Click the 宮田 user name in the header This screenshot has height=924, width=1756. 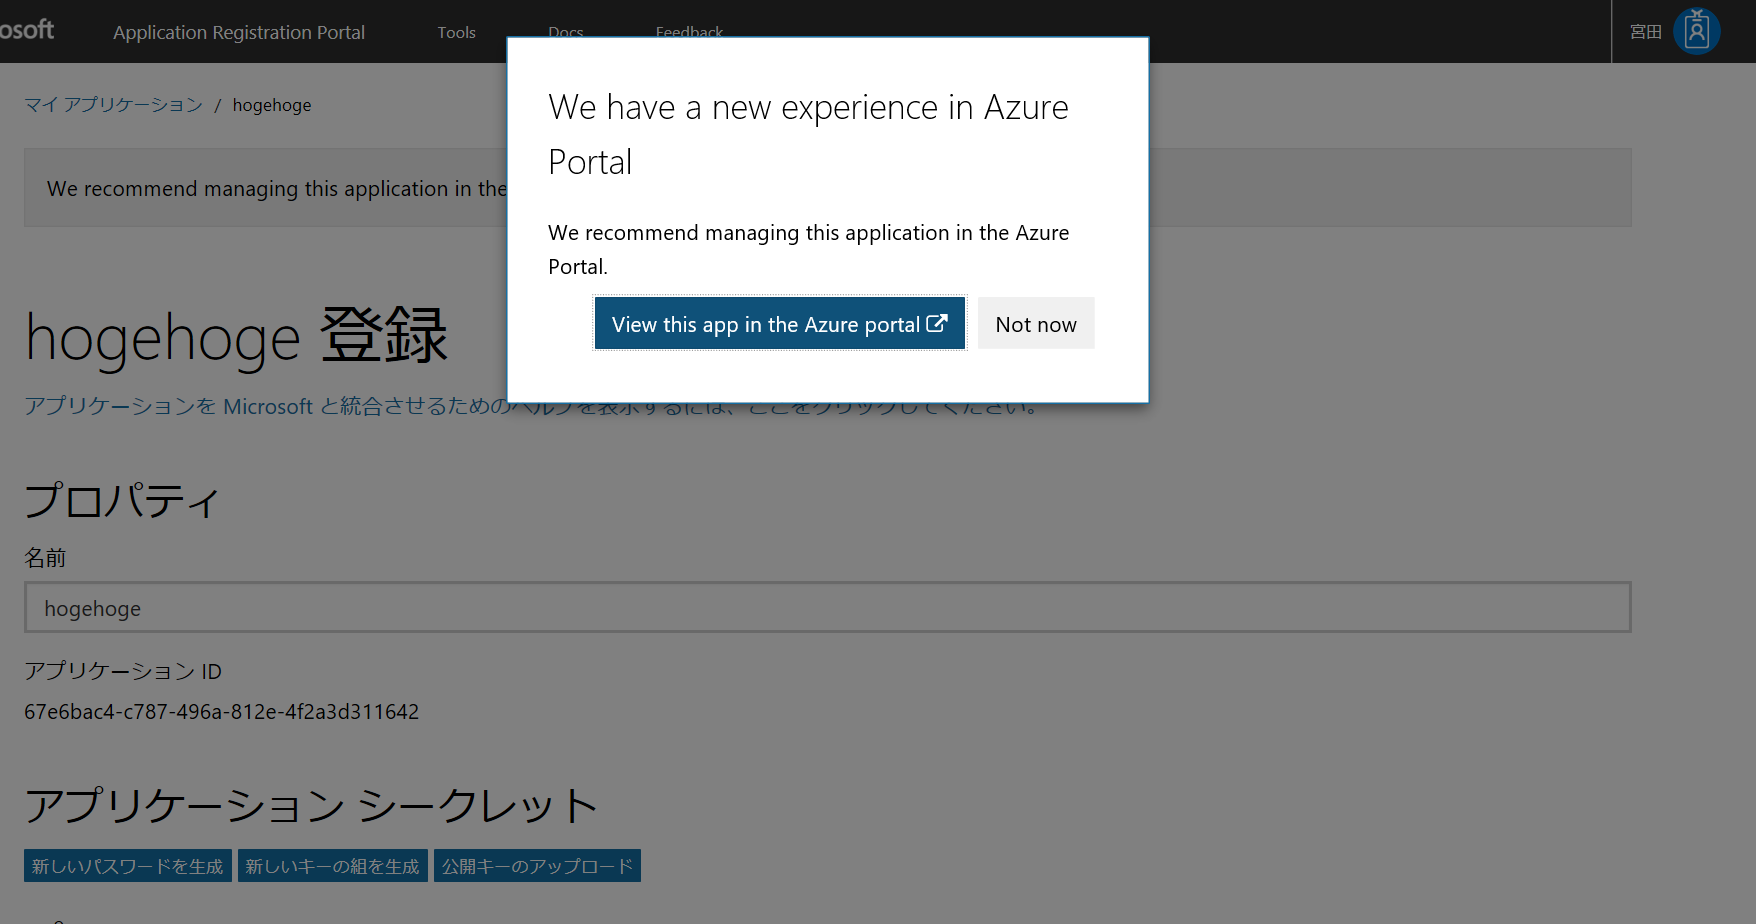point(1646,32)
